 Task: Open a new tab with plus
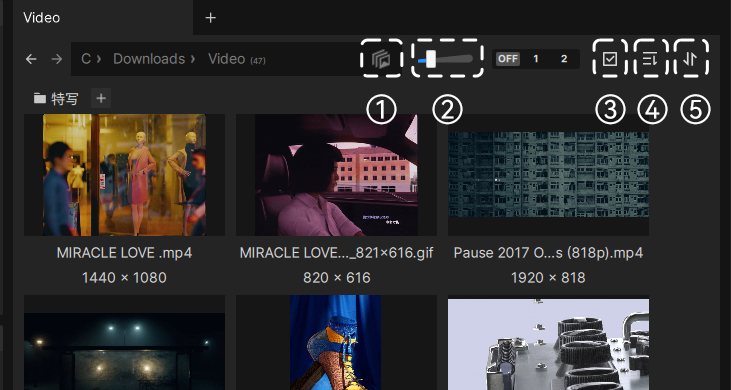211,18
